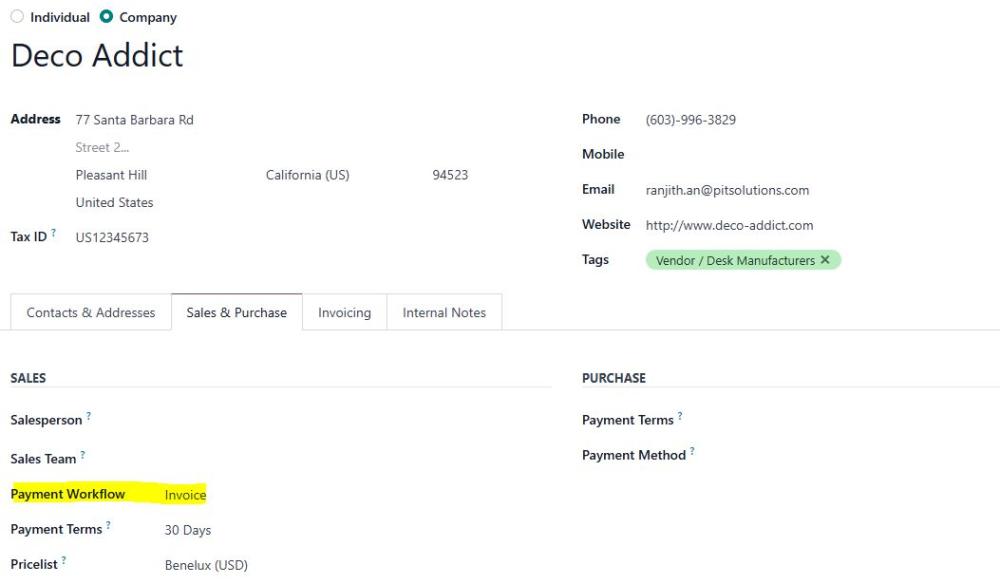Select the Individual radio option

pos(17,17)
